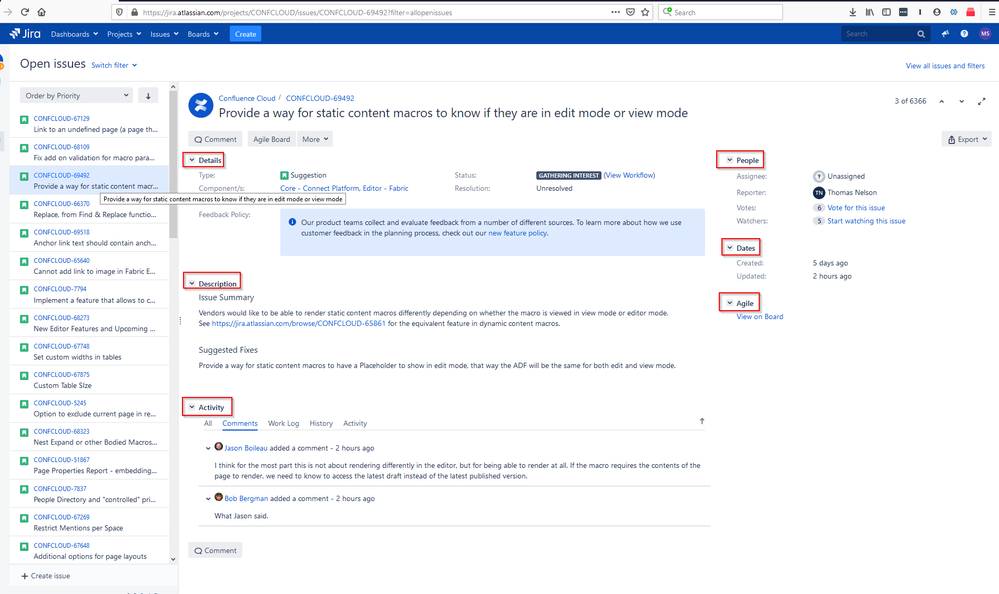Image resolution: width=999 pixels, height=594 pixels.
Task: Open View Workflow link
Action: [629, 175]
